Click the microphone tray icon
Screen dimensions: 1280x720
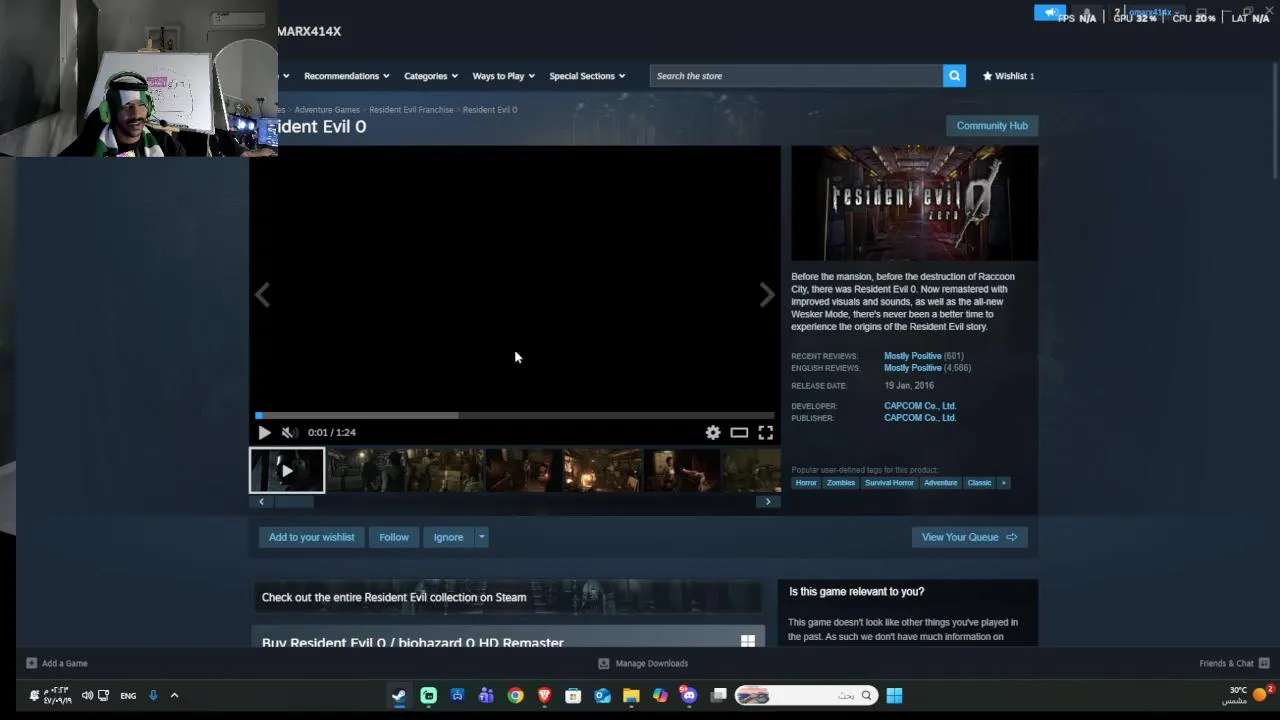pyautogui.click(x=153, y=696)
